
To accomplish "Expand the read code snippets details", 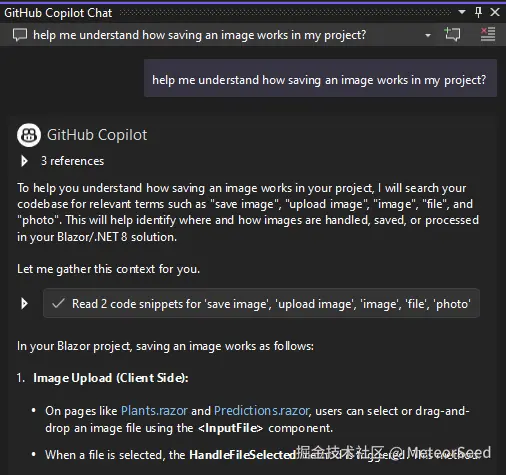I will pos(24,304).
